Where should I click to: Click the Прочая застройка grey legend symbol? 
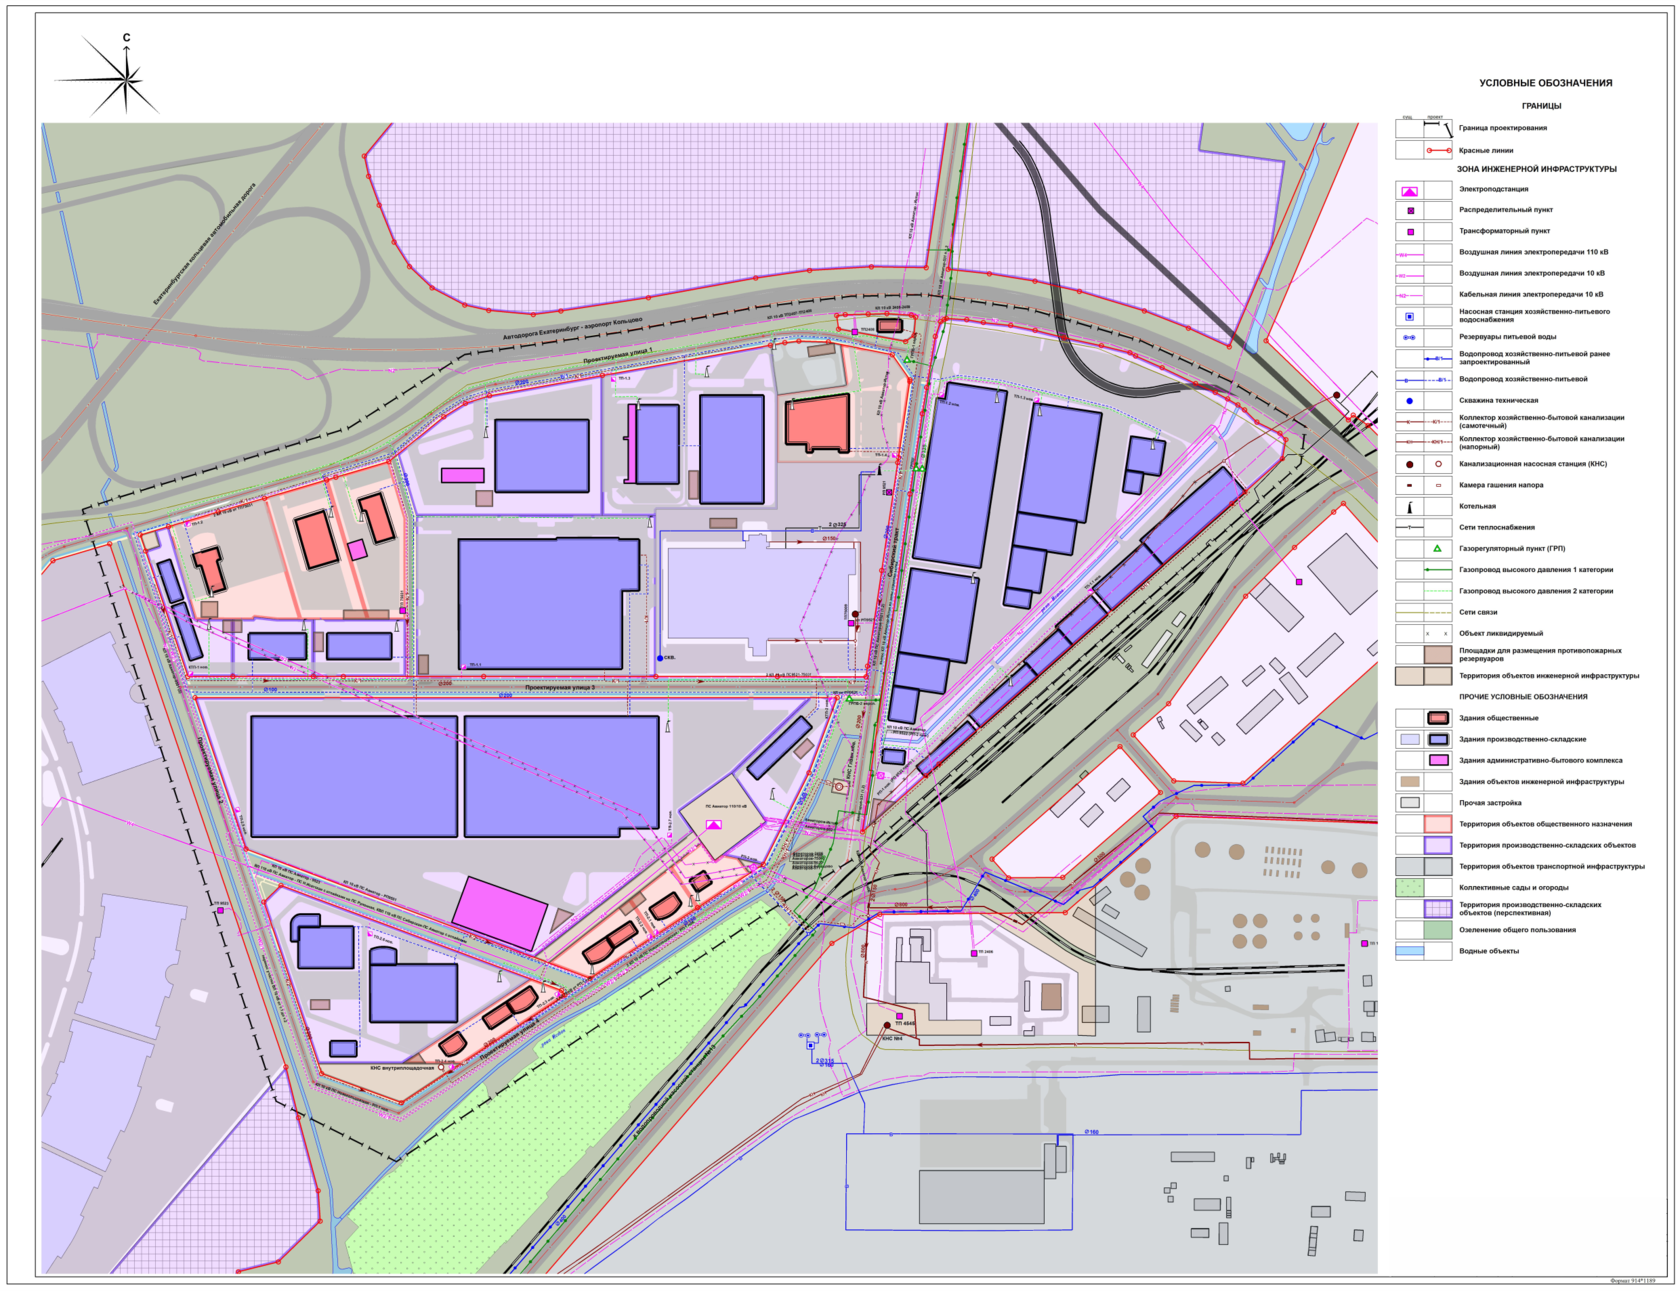tap(1410, 803)
